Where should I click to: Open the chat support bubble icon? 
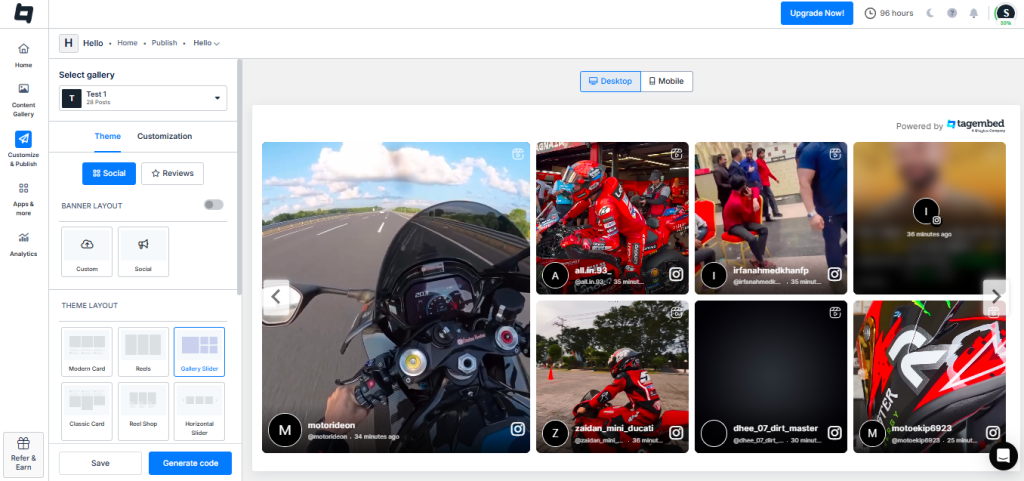(1002, 456)
